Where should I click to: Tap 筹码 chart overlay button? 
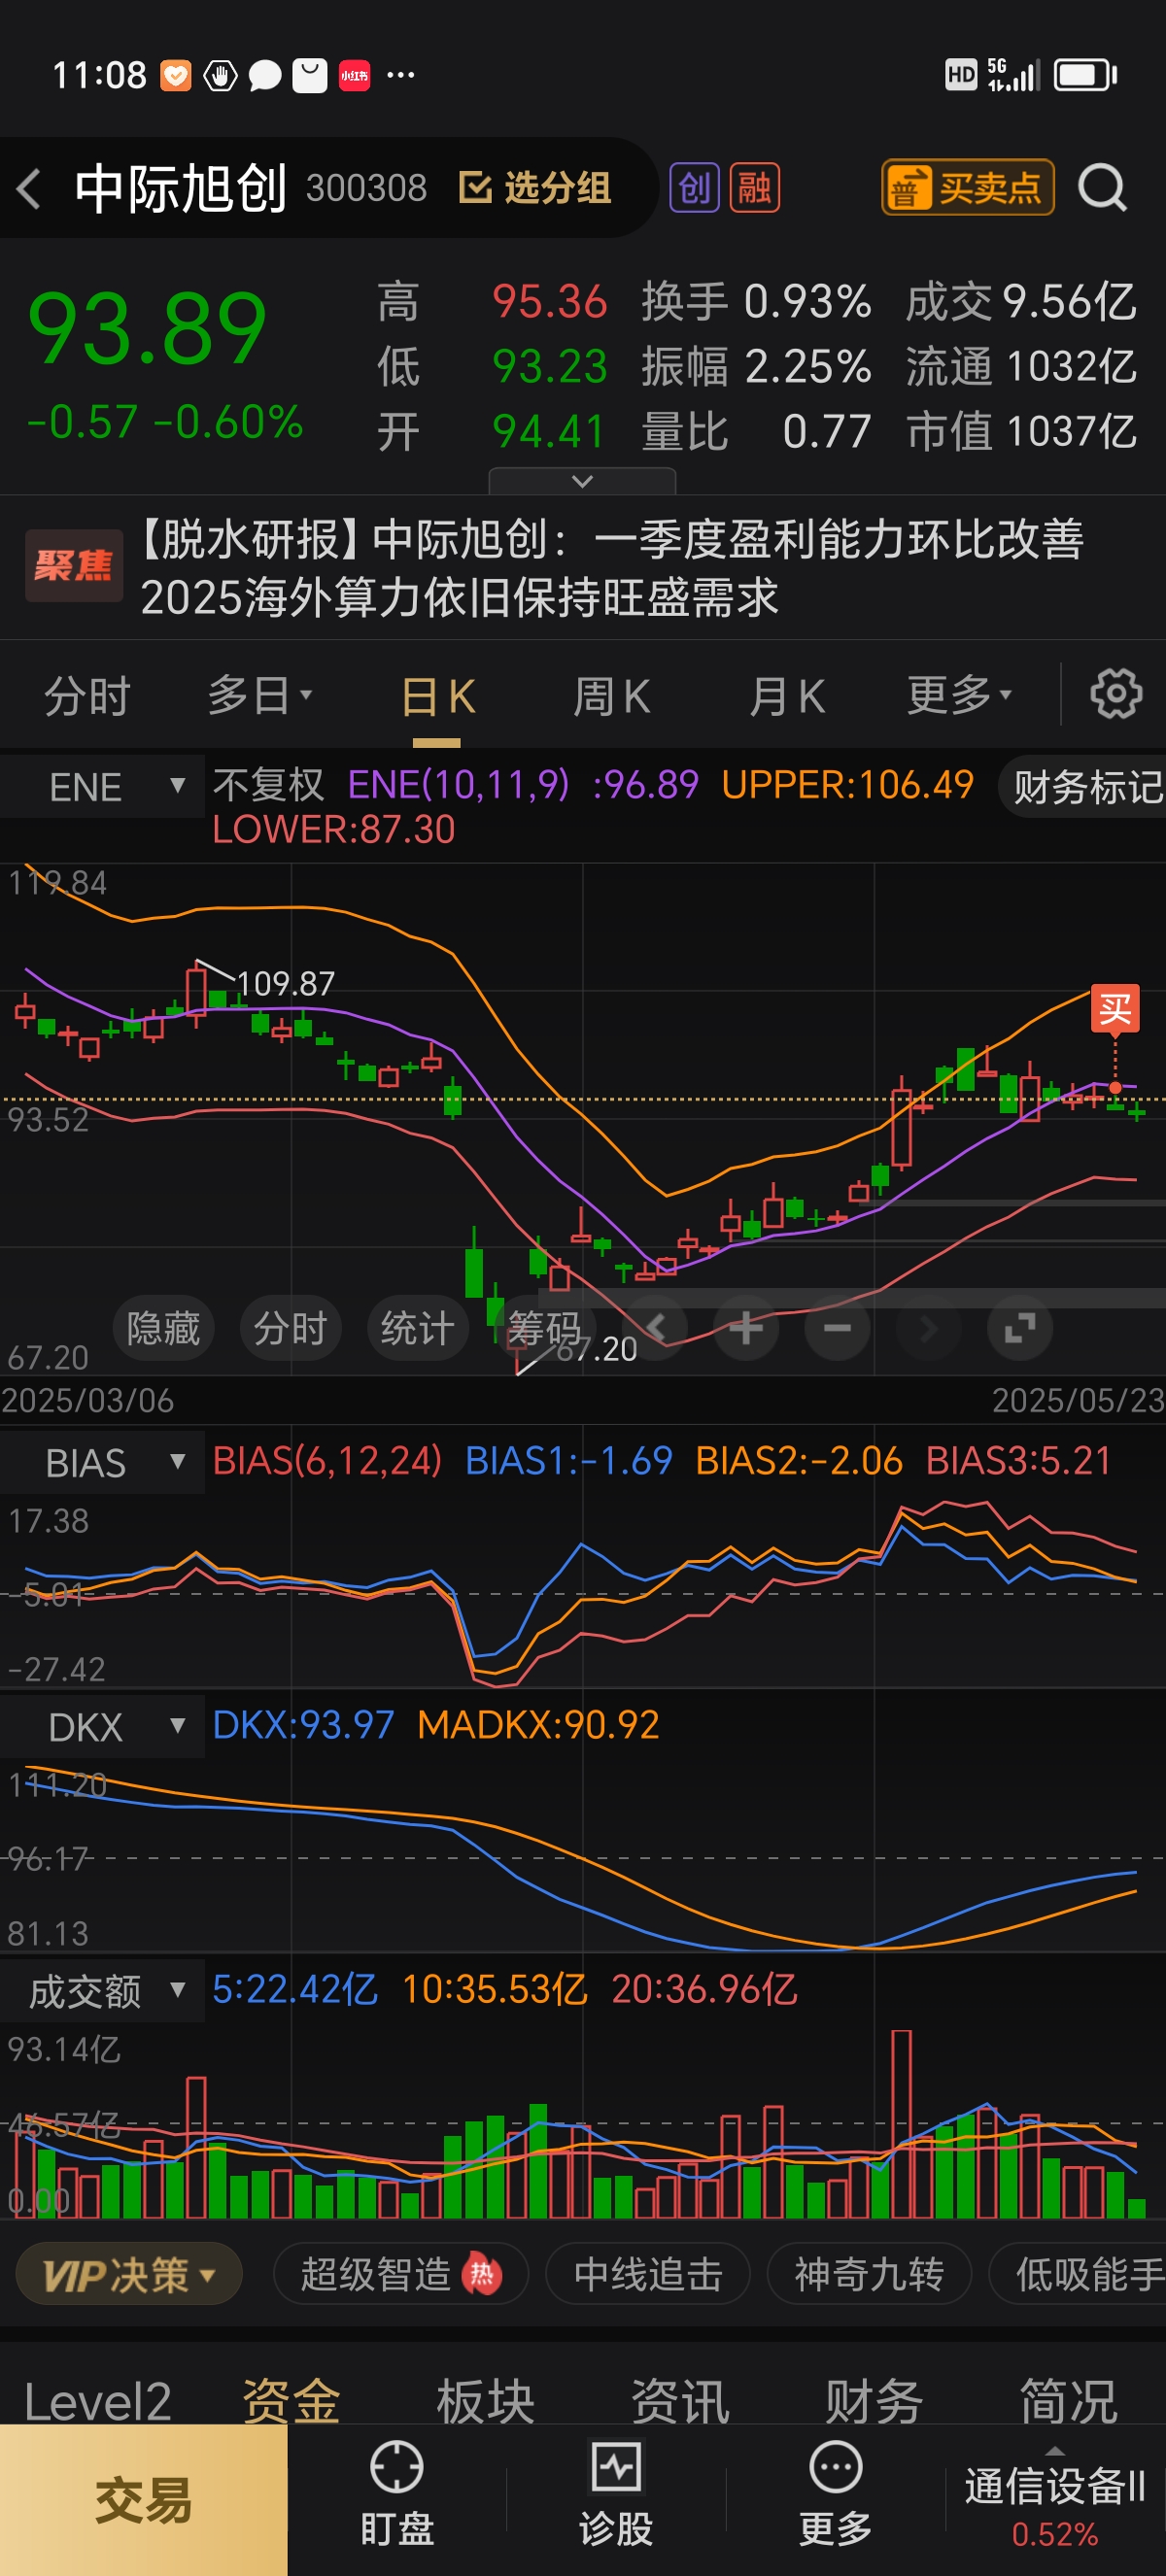point(544,1328)
